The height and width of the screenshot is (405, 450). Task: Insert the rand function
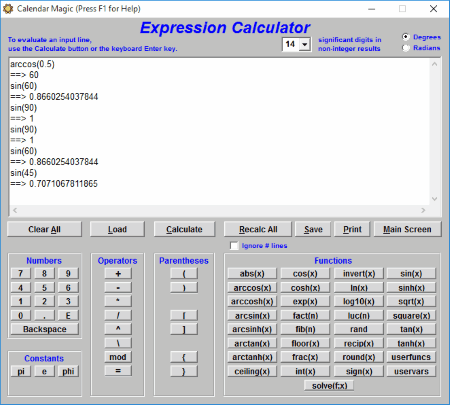pyautogui.click(x=359, y=329)
